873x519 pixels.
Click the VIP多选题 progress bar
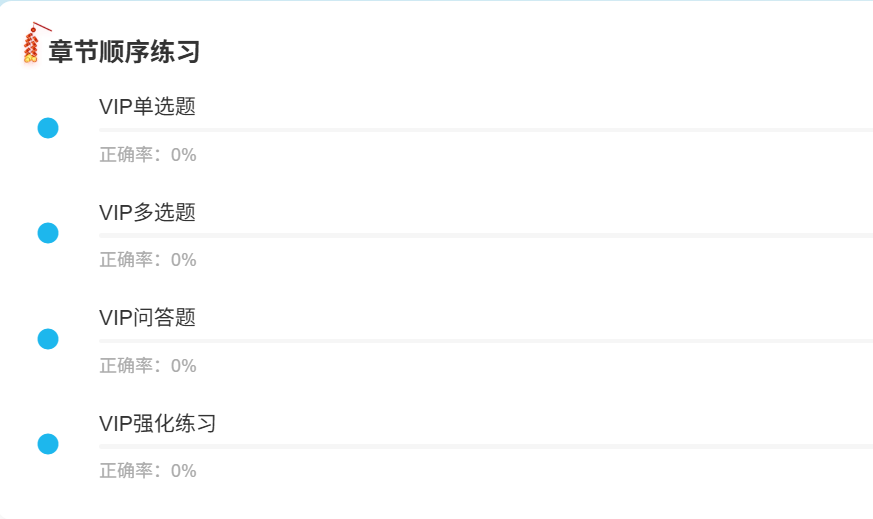(x=486, y=235)
